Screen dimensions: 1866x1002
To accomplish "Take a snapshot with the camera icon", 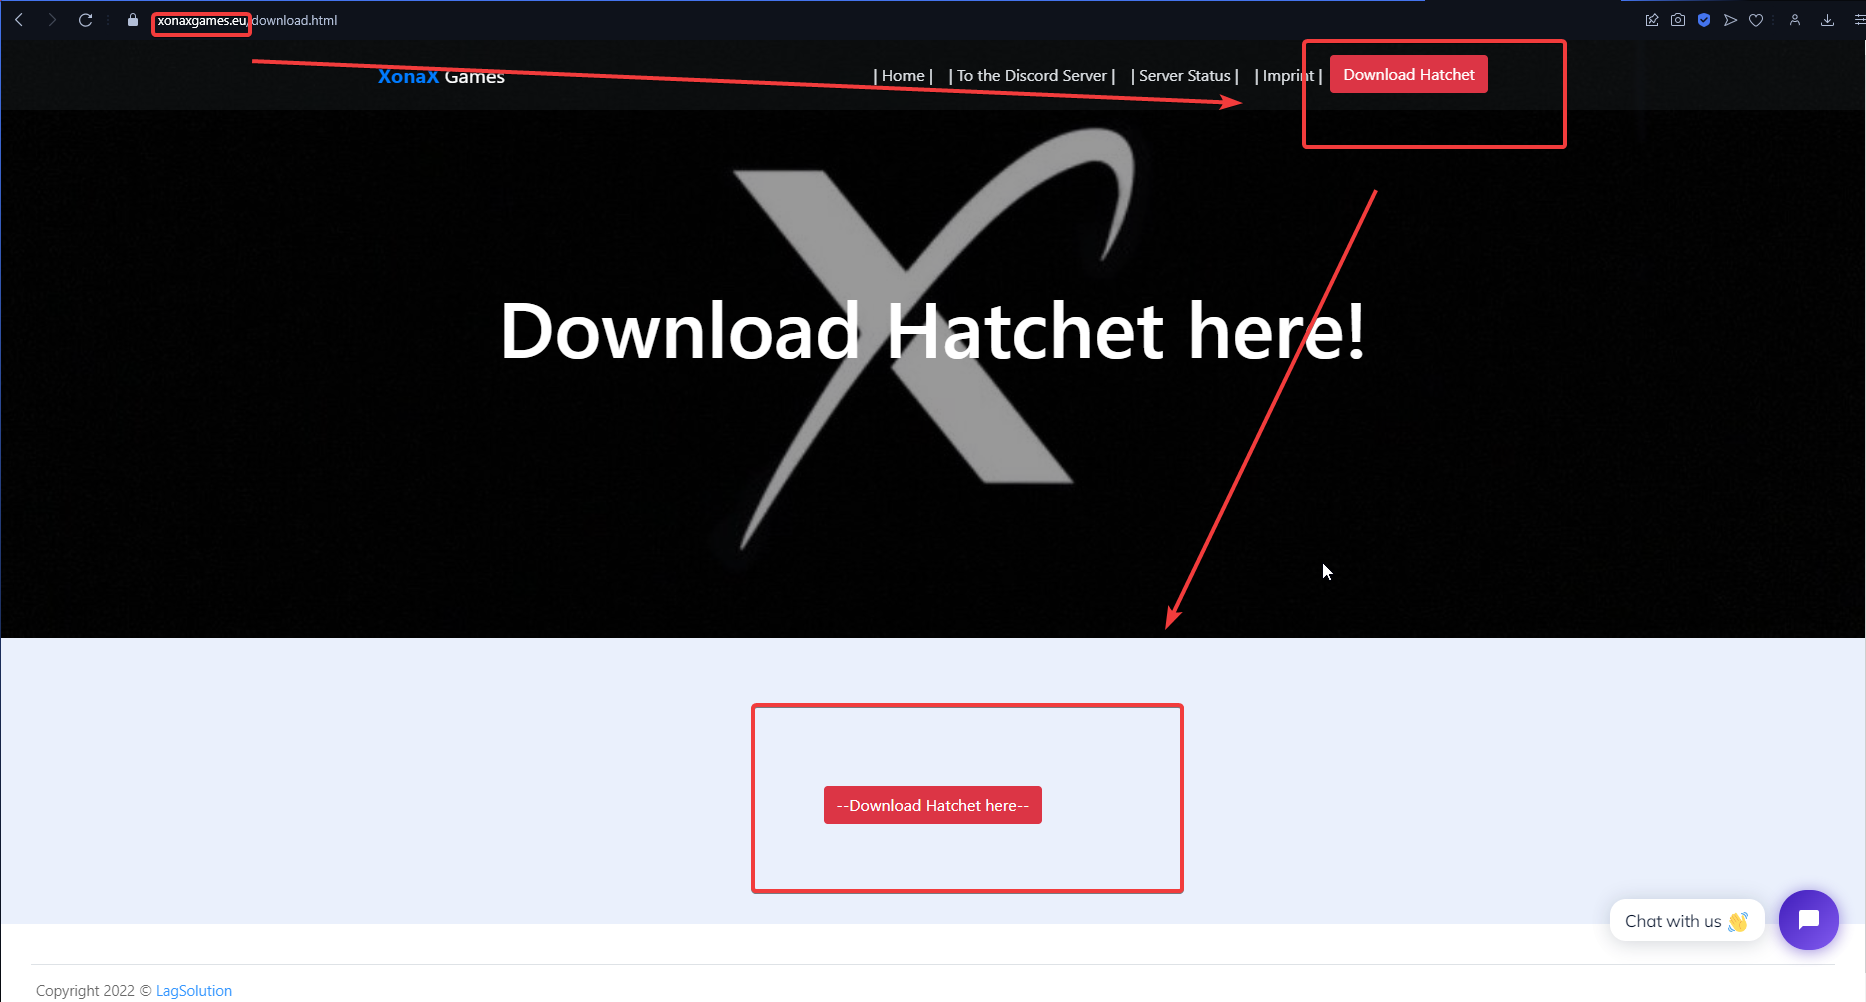I will (1678, 20).
